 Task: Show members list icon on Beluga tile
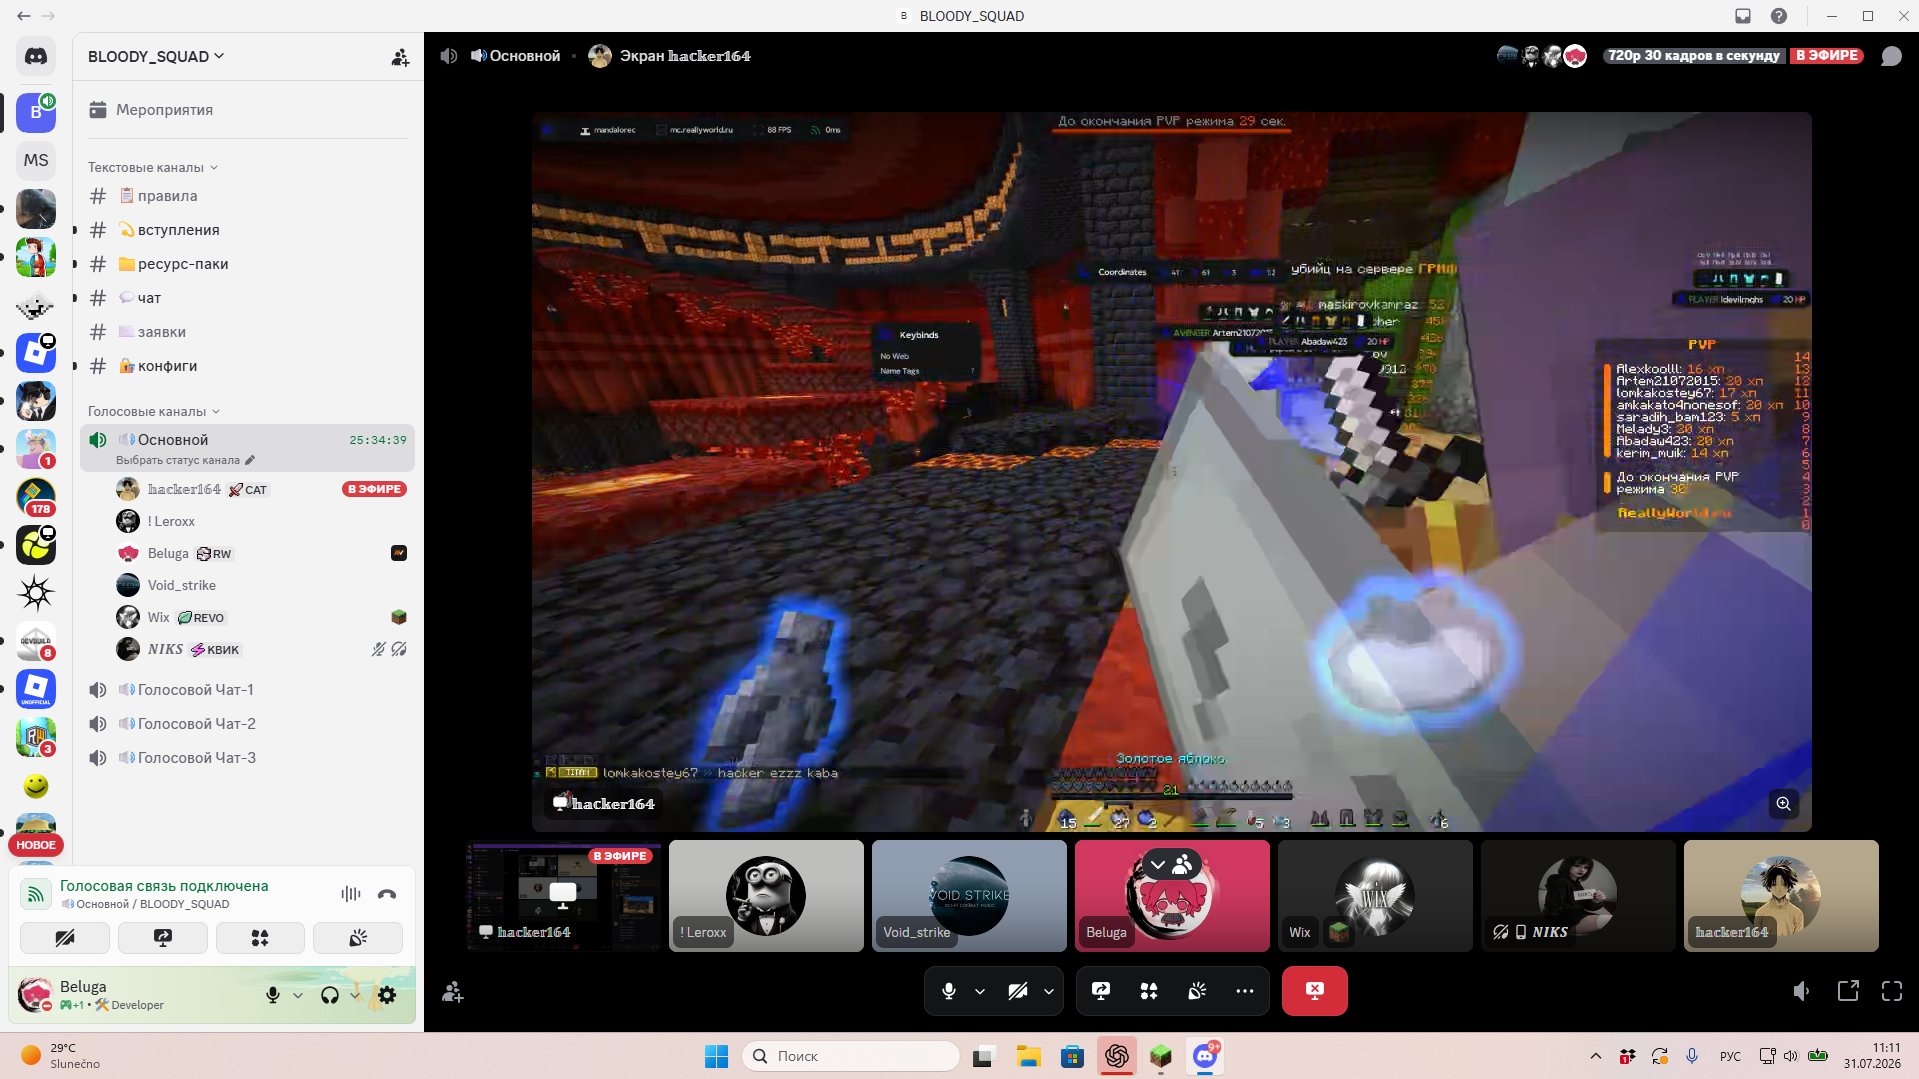(x=1183, y=864)
